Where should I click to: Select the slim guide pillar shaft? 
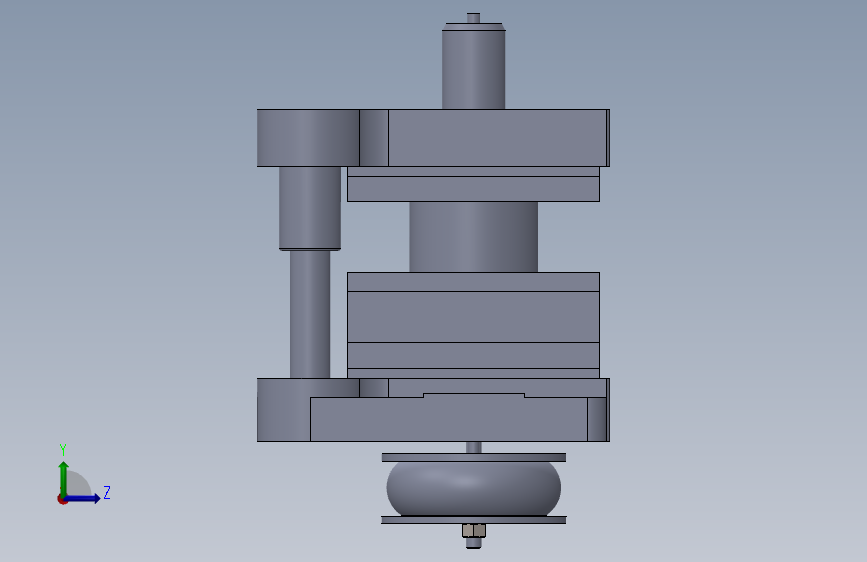point(310,314)
